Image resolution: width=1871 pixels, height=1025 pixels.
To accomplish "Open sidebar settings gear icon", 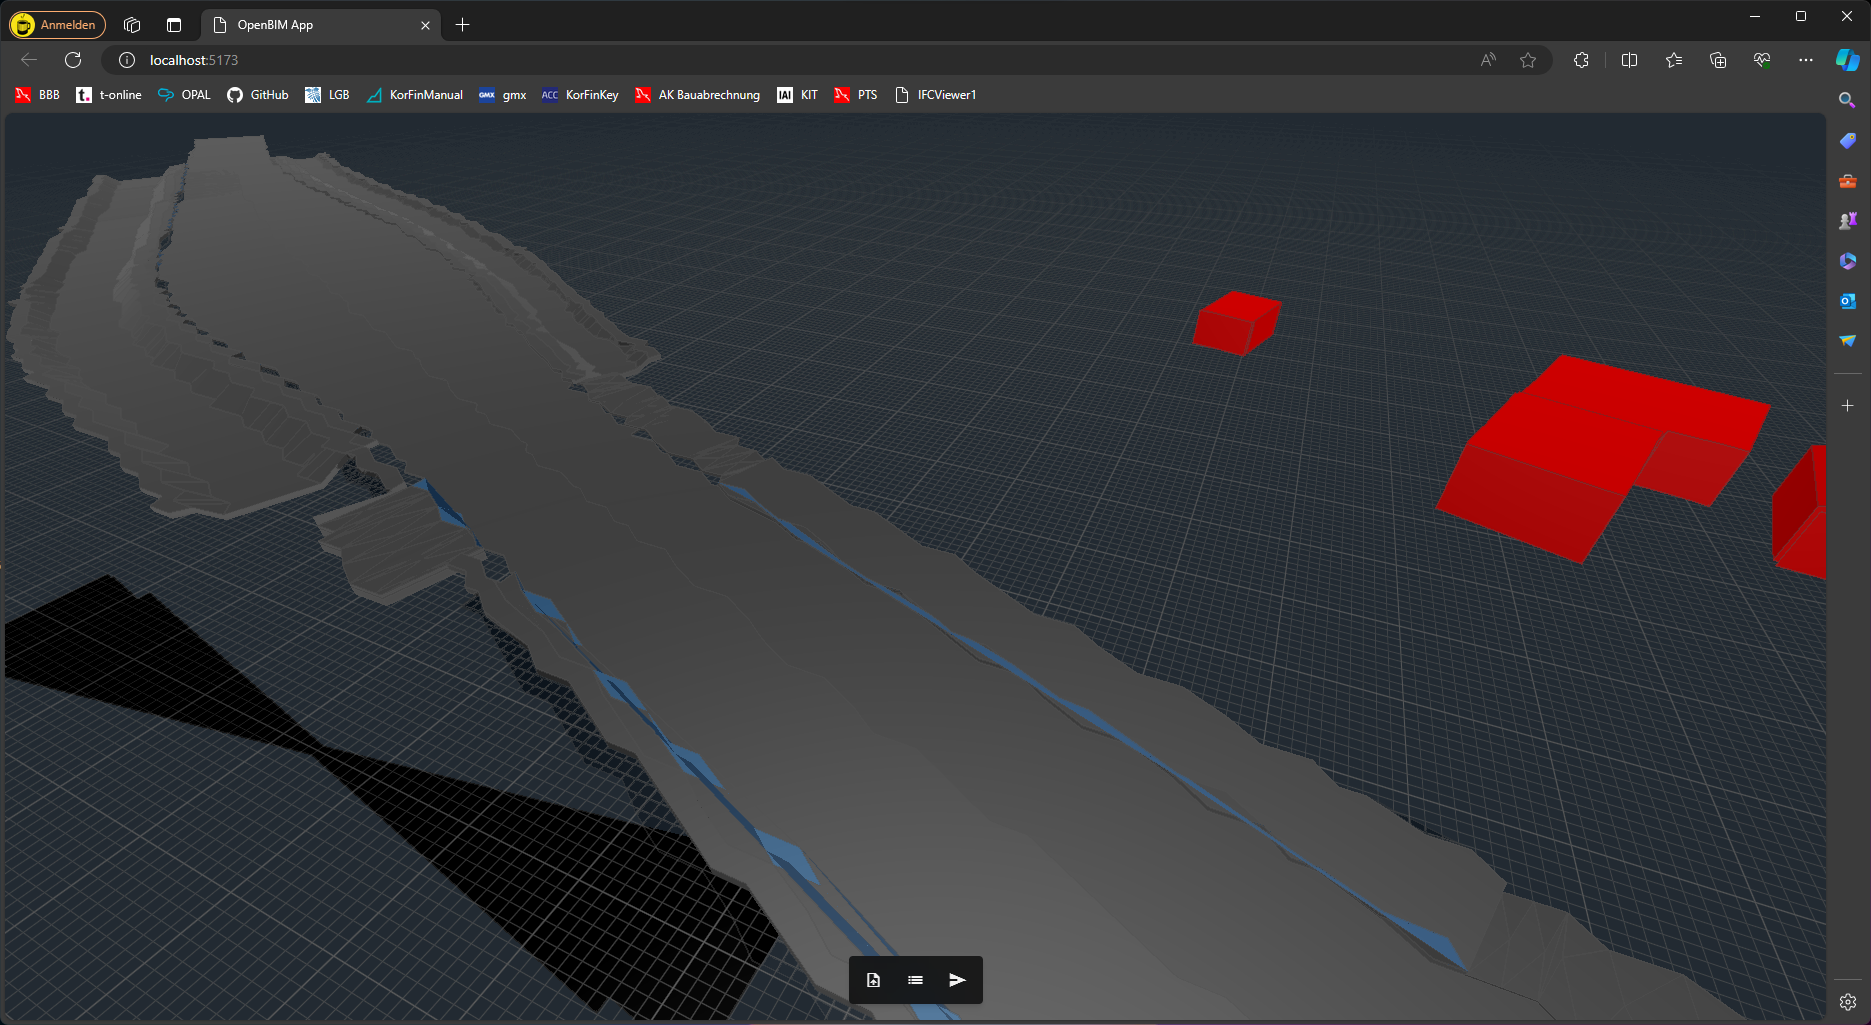I will pyautogui.click(x=1847, y=1002).
